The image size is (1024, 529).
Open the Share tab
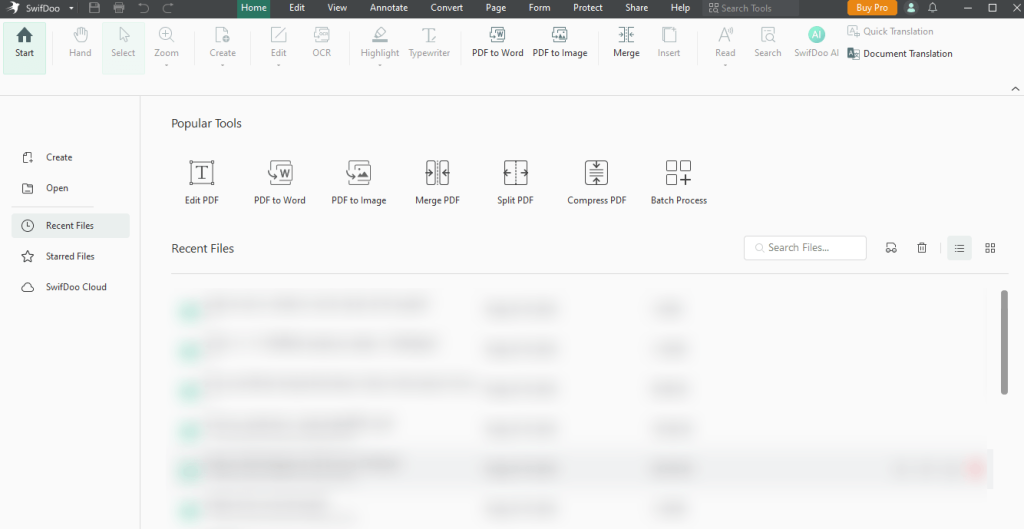(636, 8)
